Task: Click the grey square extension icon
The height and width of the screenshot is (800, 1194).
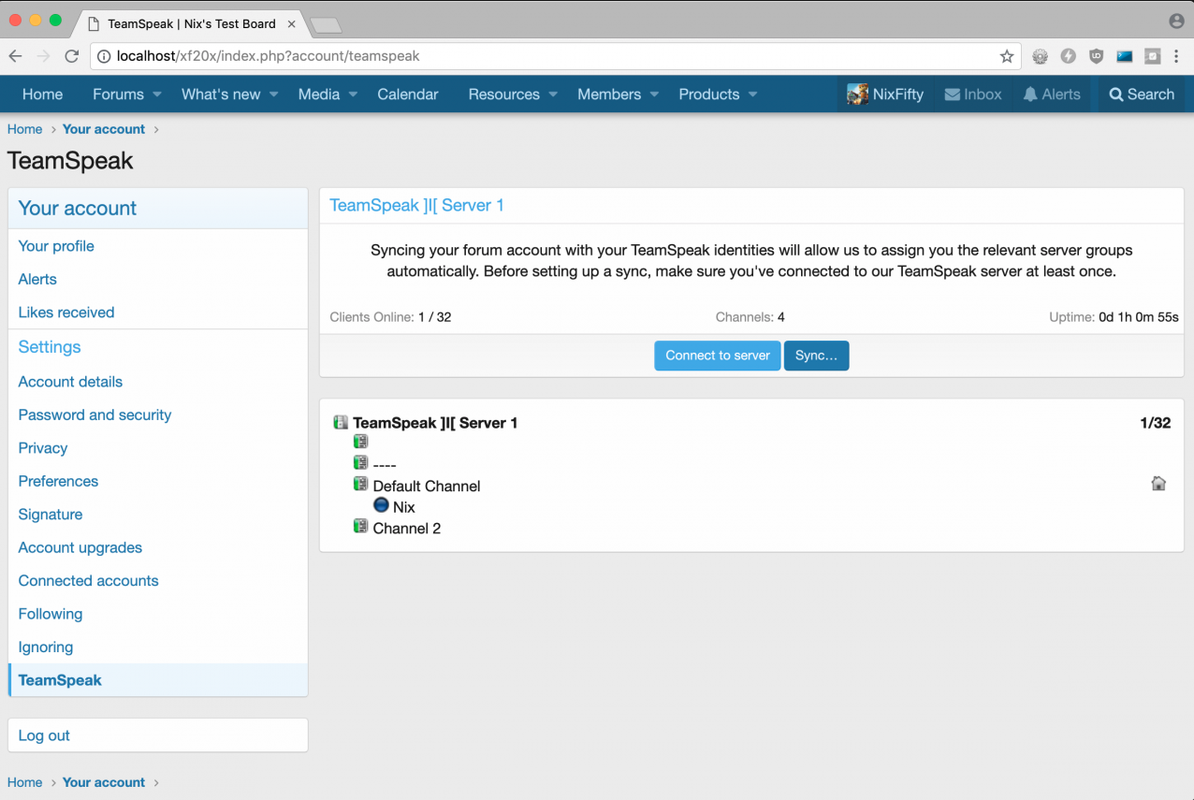Action: (x=1153, y=56)
